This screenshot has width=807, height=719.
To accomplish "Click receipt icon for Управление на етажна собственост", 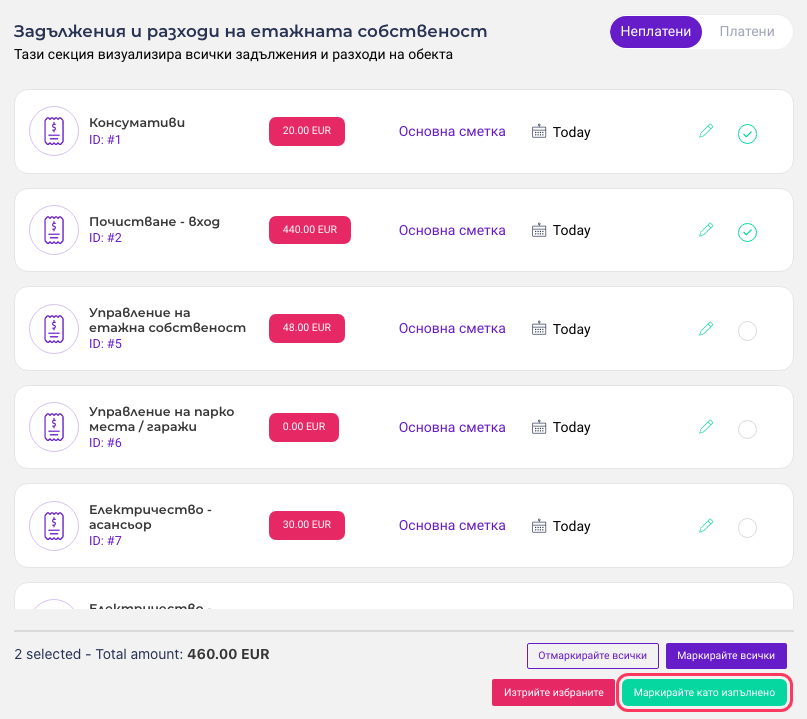I will (54, 328).
